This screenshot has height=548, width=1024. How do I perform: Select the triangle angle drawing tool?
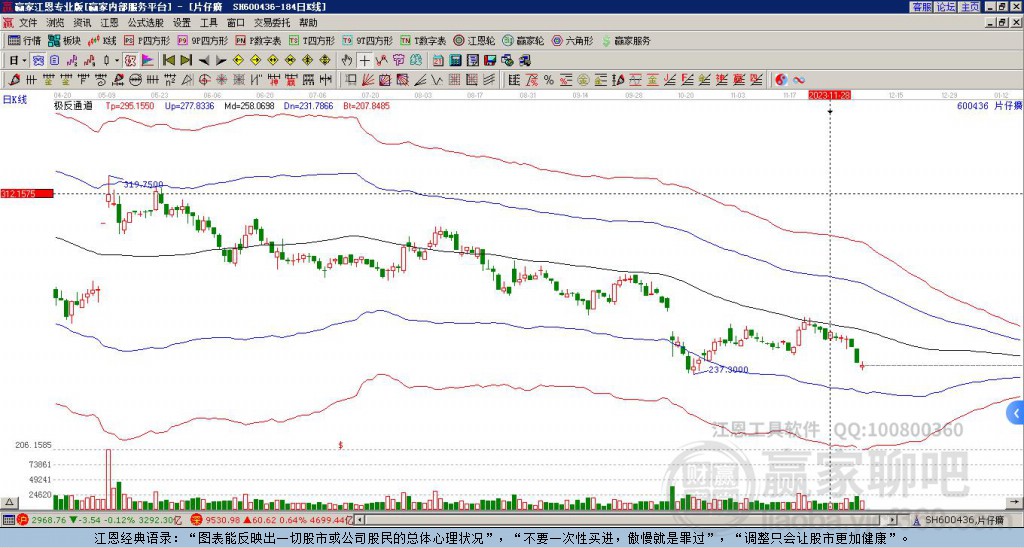187,80
